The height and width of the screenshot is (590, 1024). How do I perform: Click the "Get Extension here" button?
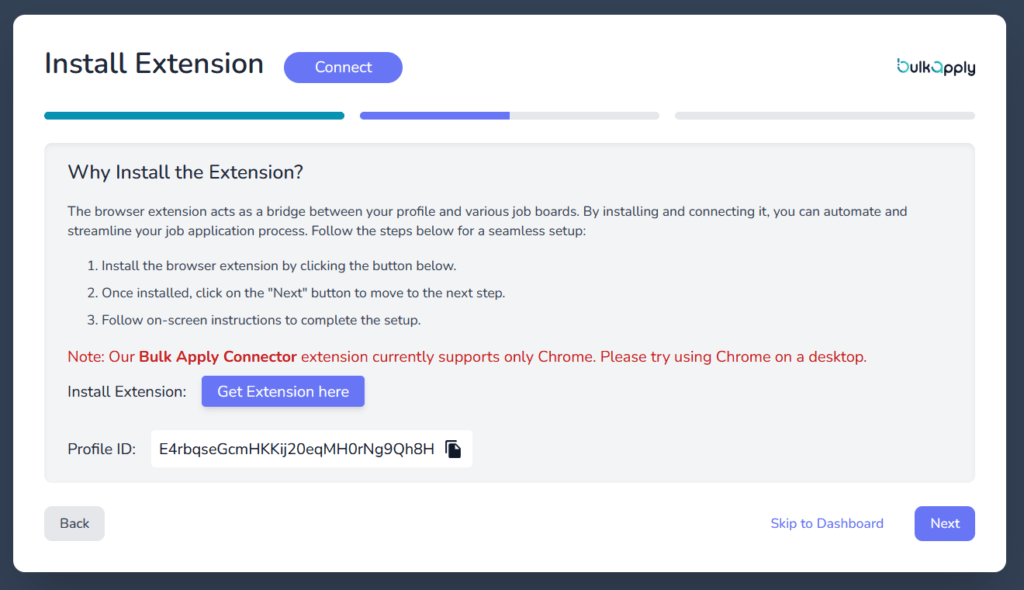pyautogui.click(x=283, y=392)
